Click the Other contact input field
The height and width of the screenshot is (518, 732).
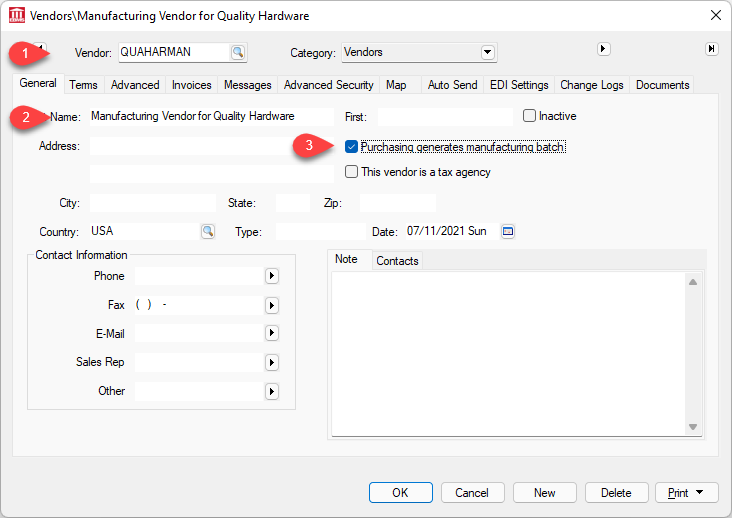point(199,391)
